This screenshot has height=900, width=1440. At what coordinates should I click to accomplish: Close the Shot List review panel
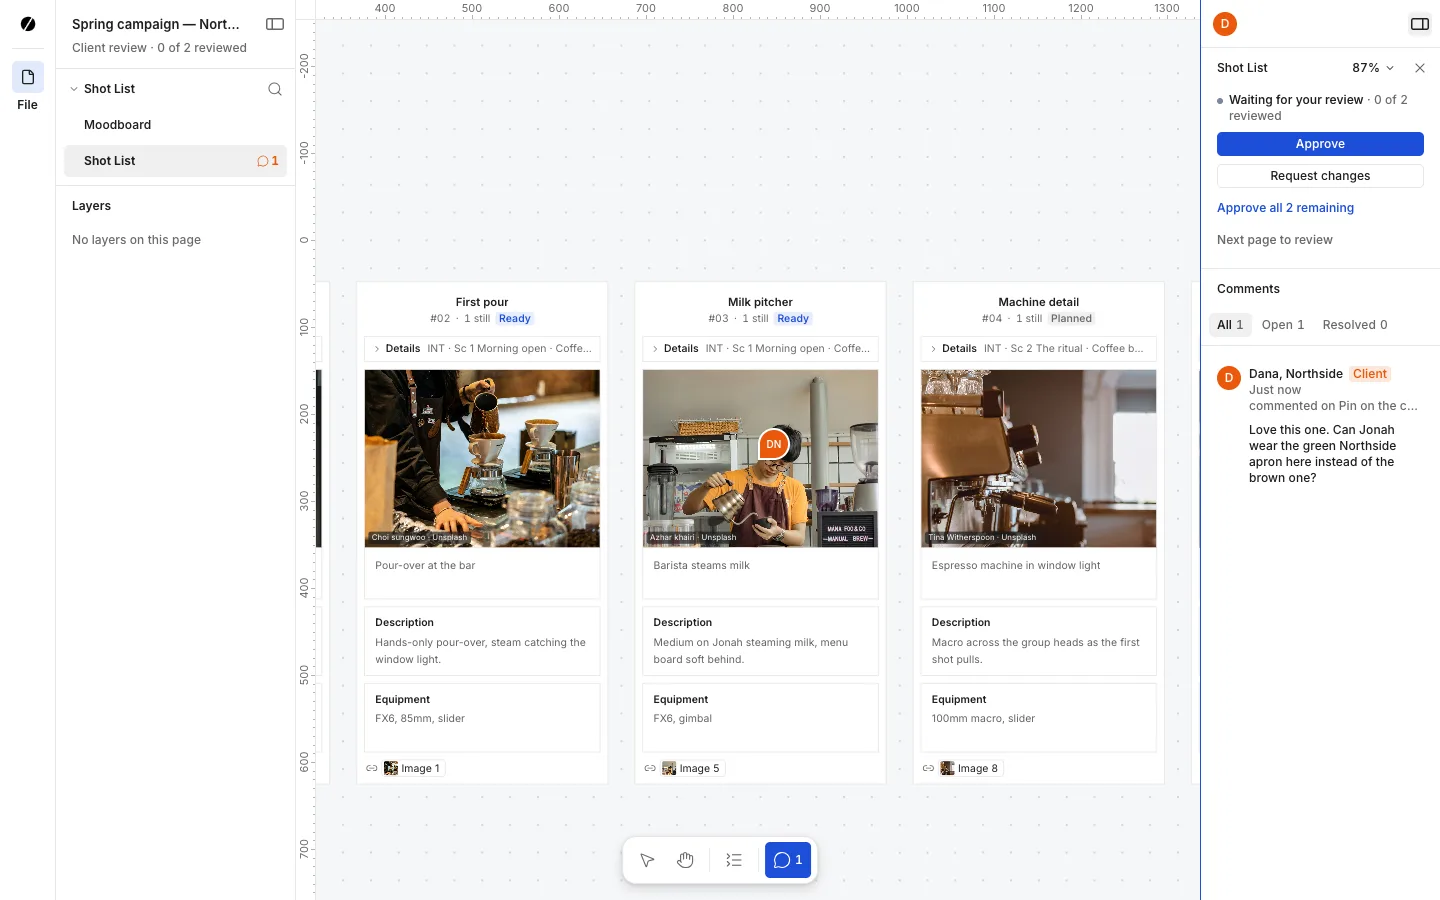coord(1420,68)
